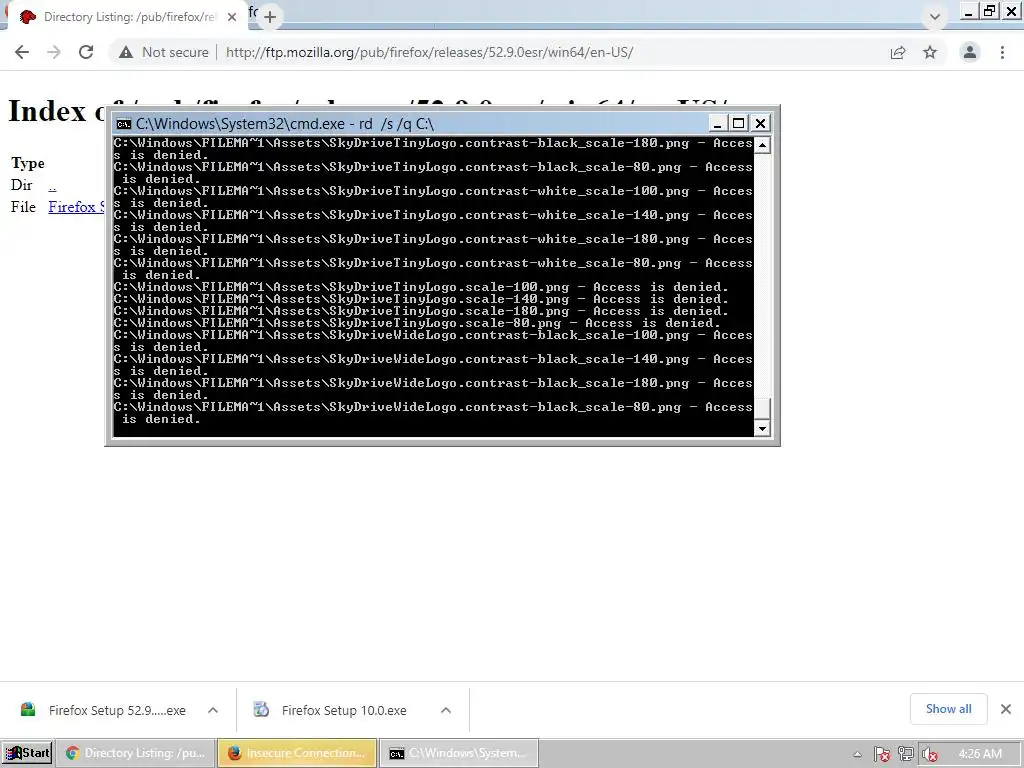Click the 'Dir' row label

pos(22,185)
